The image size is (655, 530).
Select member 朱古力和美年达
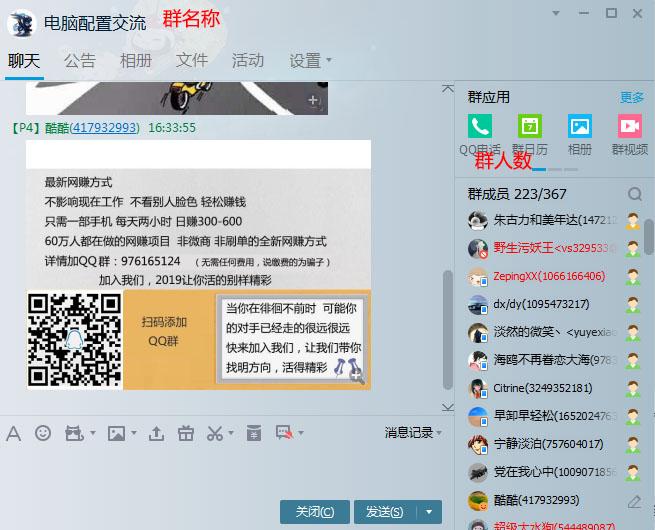[554, 220]
